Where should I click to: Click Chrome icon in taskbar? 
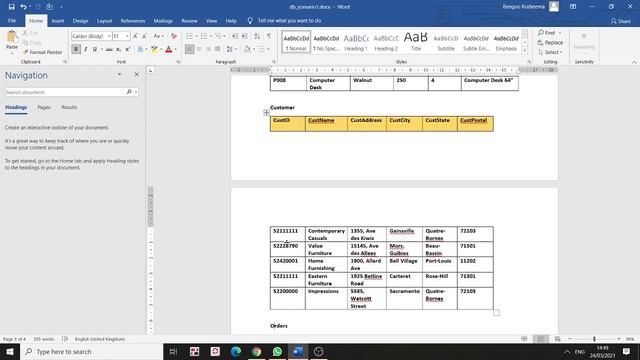click(x=256, y=351)
